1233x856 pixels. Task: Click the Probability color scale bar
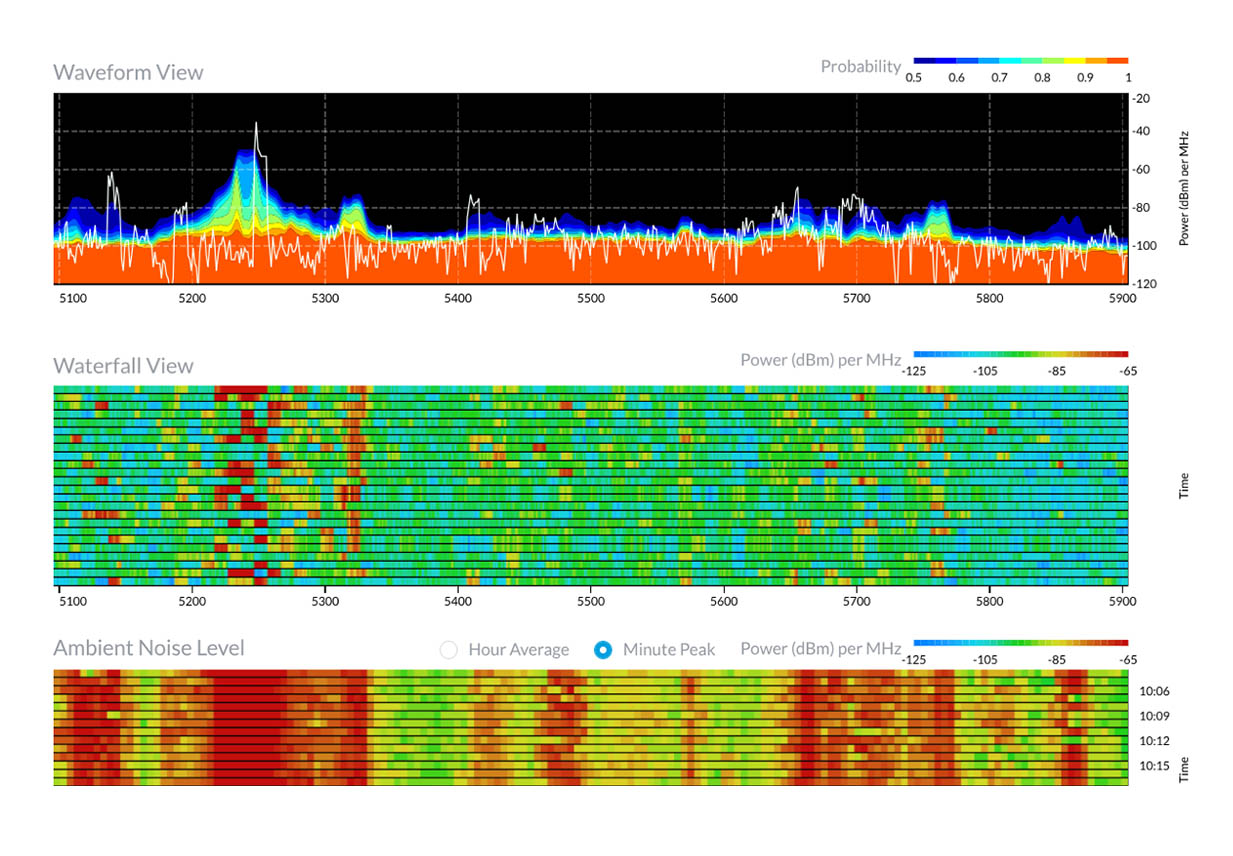pos(1020,61)
